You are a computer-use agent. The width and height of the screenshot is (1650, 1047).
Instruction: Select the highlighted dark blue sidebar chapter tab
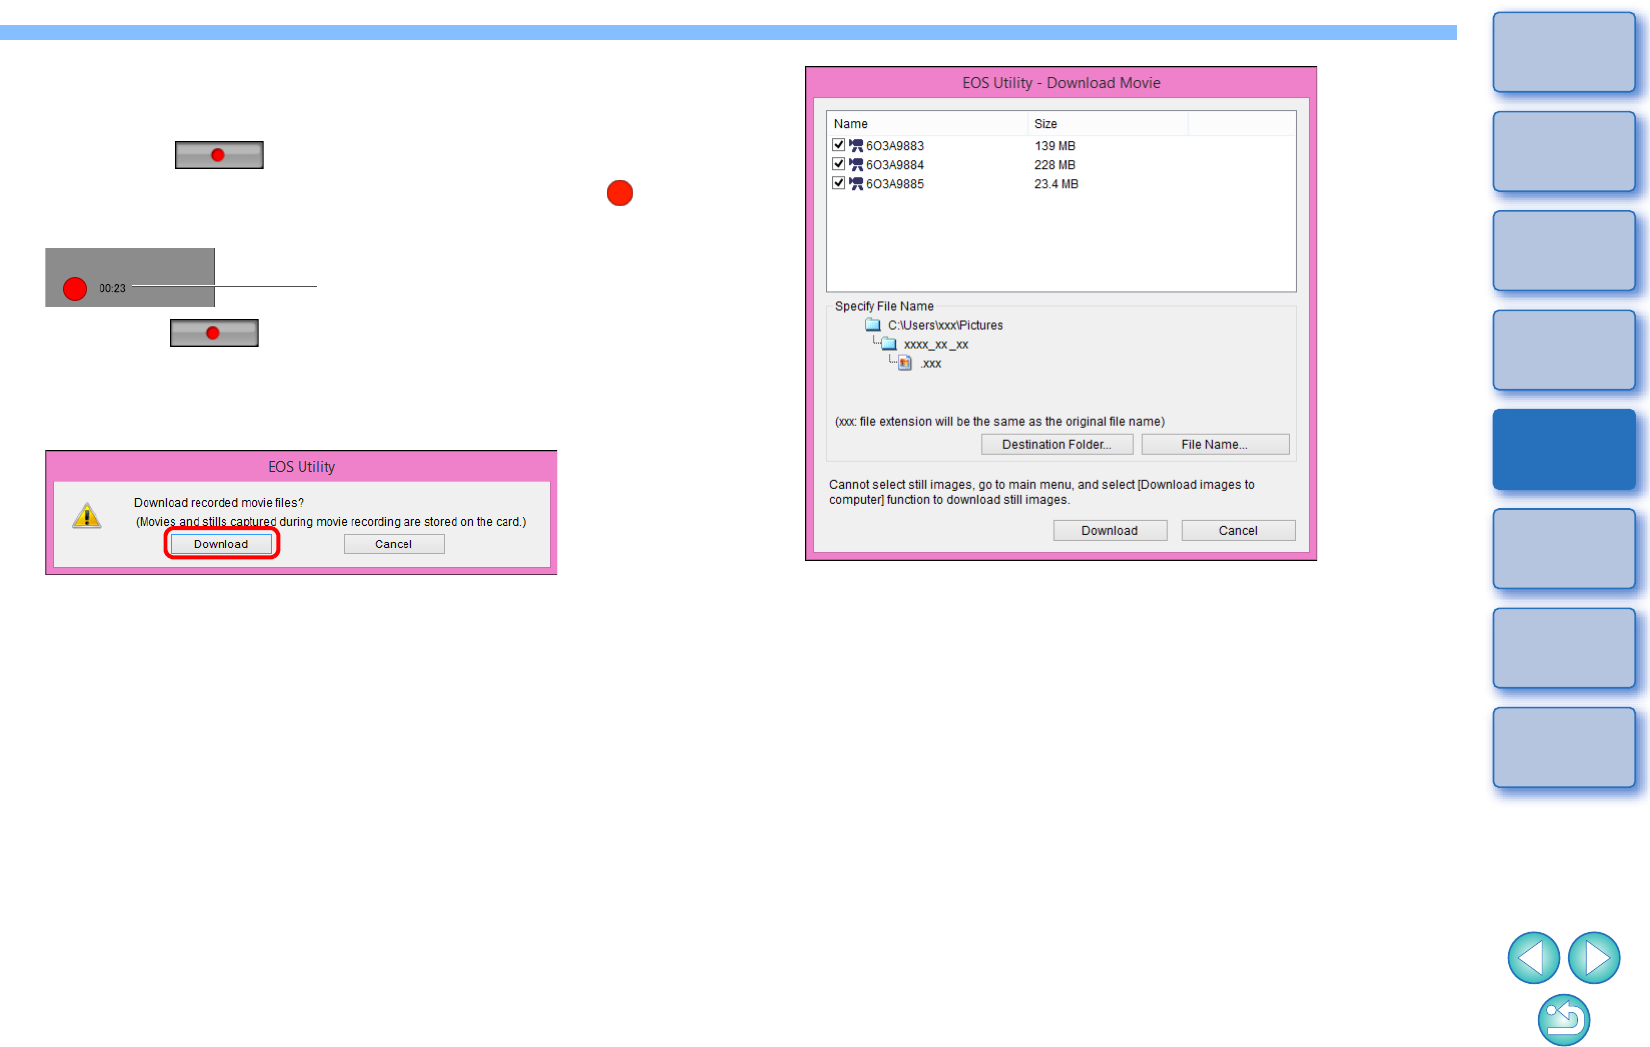tap(1564, 450)
